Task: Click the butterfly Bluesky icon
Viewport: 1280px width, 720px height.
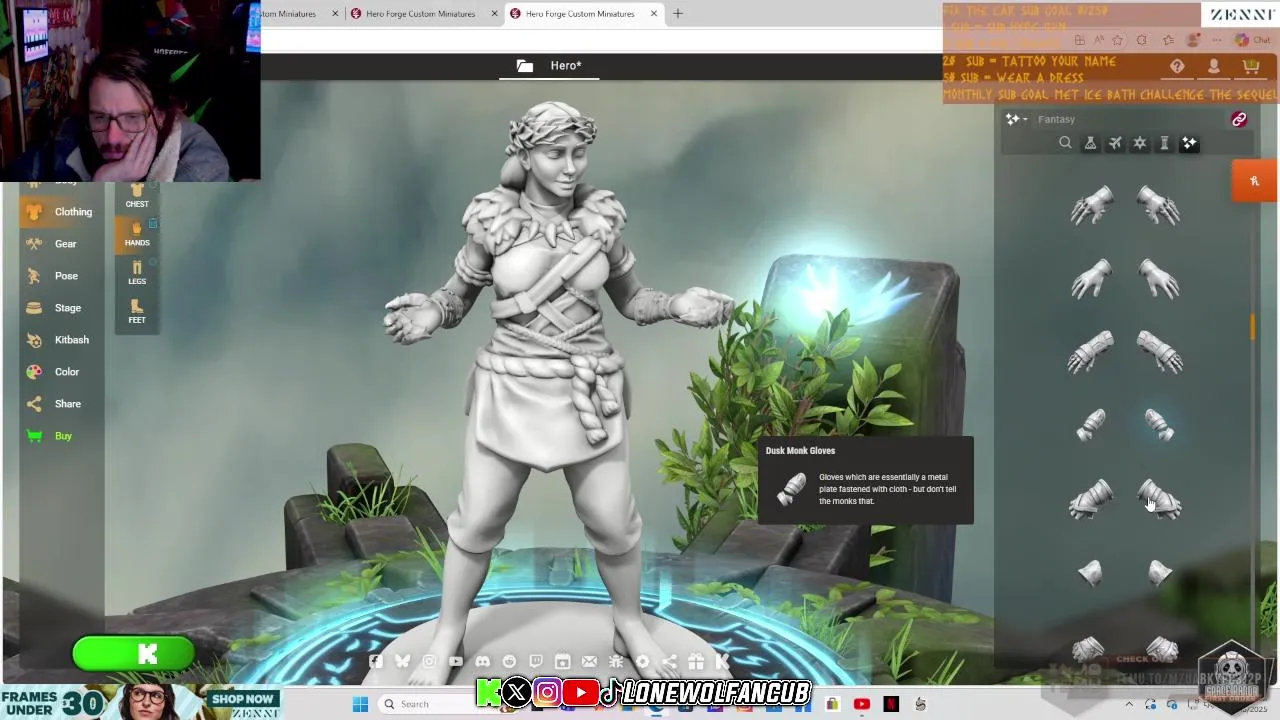Action: click(x=402, y=661)
